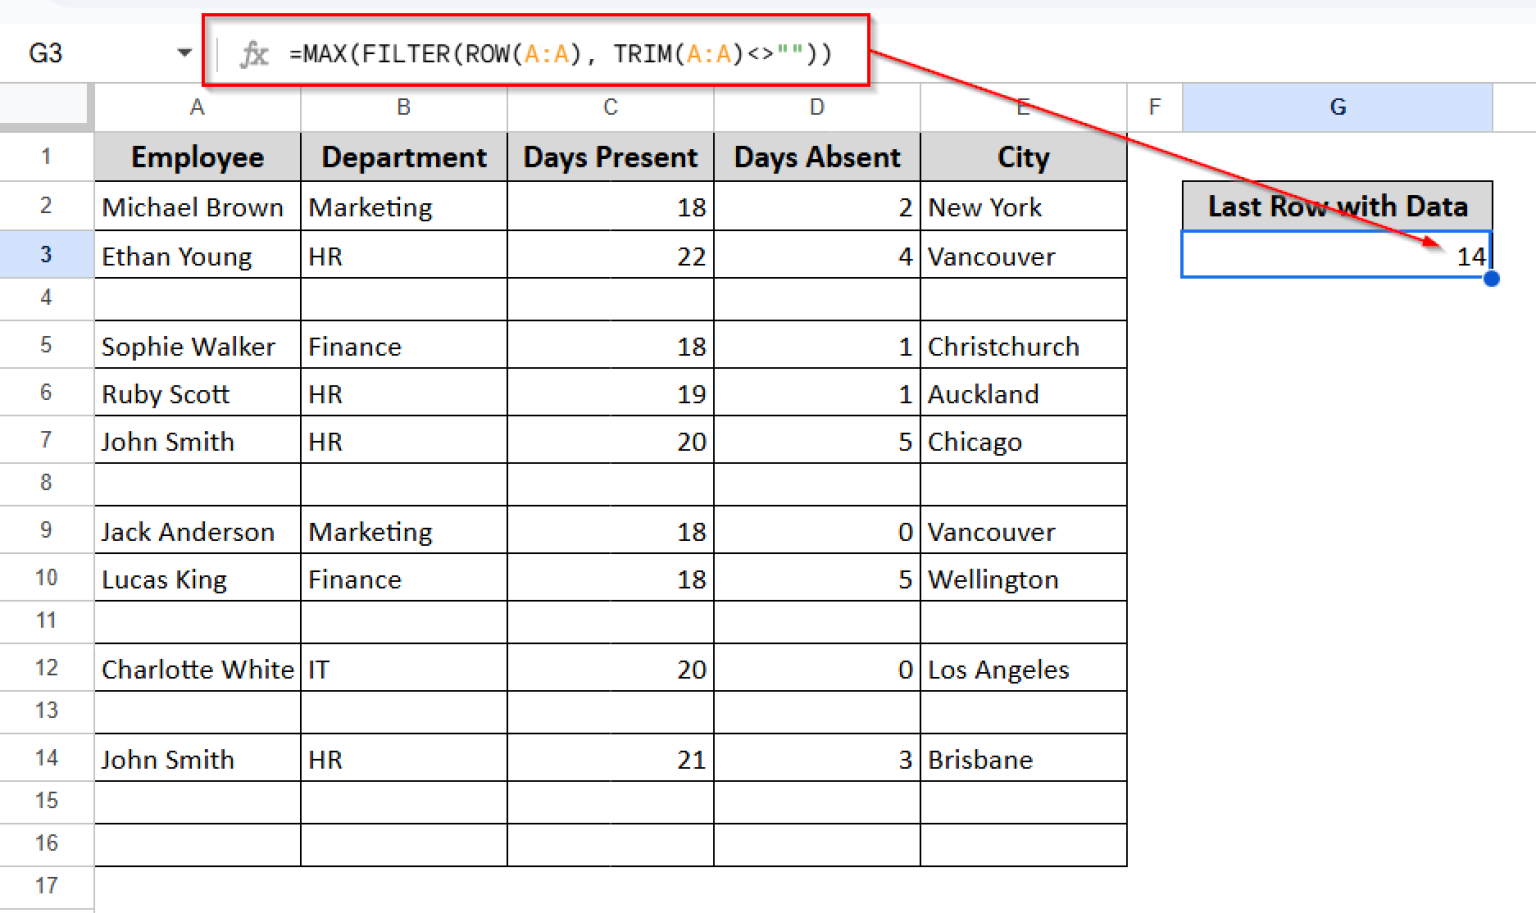
Task: Select the Department header cell
Action: [404, 157]
